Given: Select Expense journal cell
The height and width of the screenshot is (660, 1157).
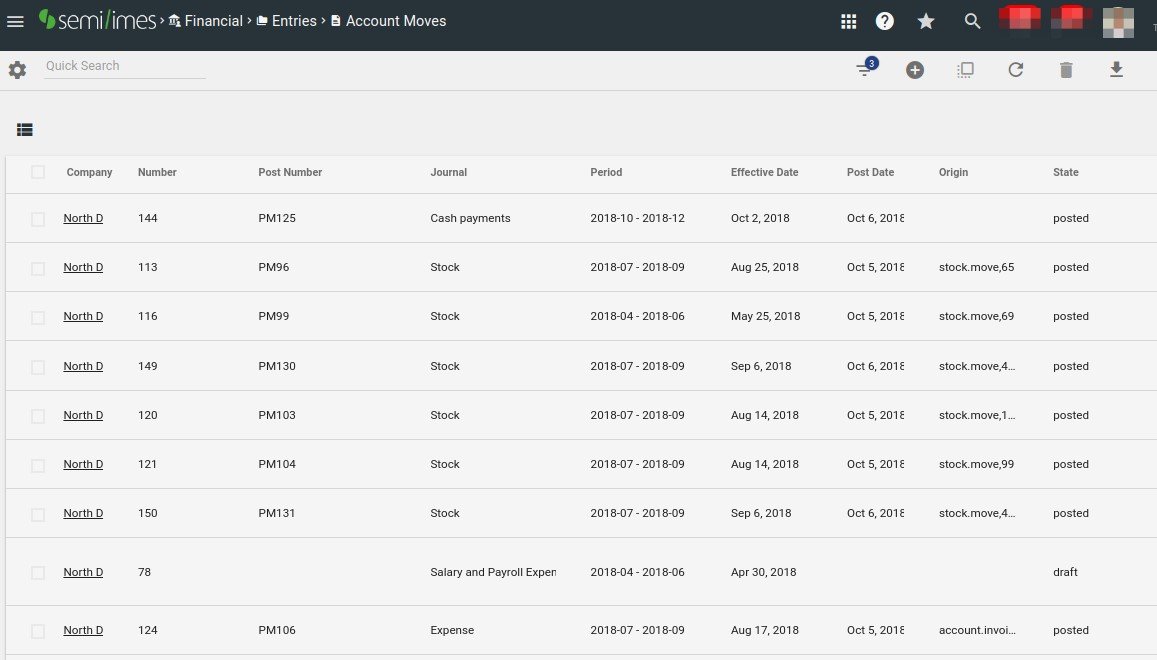Looking at the screenshot, I should [452, 630].
